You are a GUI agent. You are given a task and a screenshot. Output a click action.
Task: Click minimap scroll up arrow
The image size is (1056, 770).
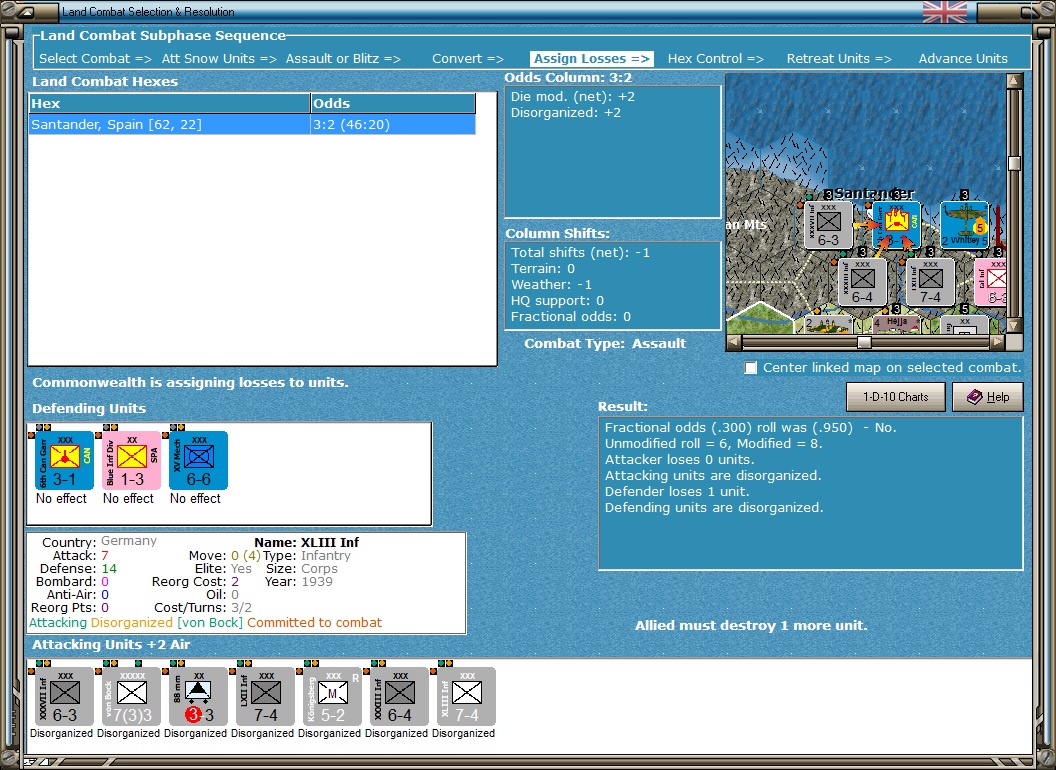pyautogui.click(x=1014, y=82)
